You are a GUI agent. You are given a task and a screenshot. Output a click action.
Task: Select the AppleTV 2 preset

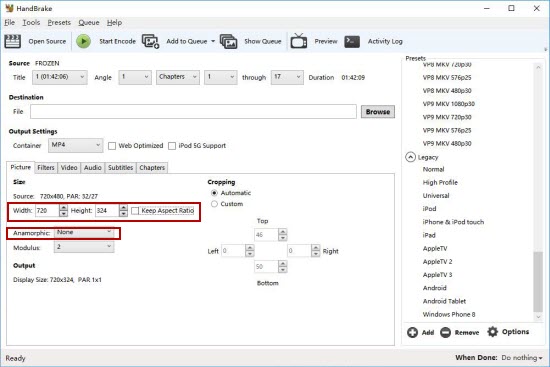click(437, 262)
